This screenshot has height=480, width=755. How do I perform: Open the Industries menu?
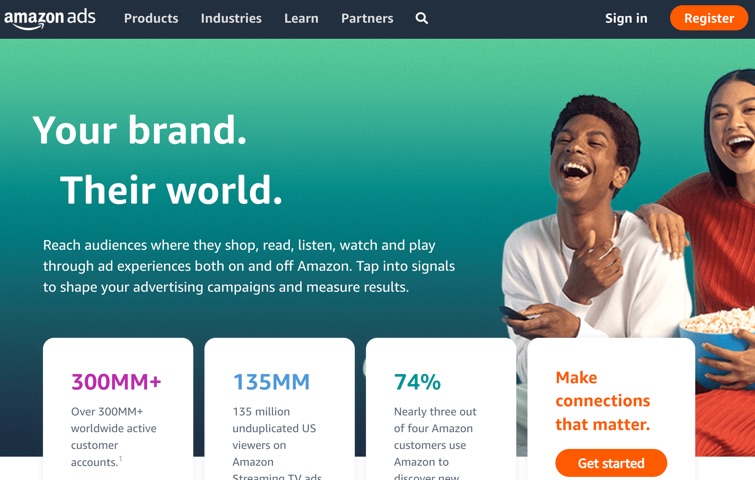click(231, 18)
